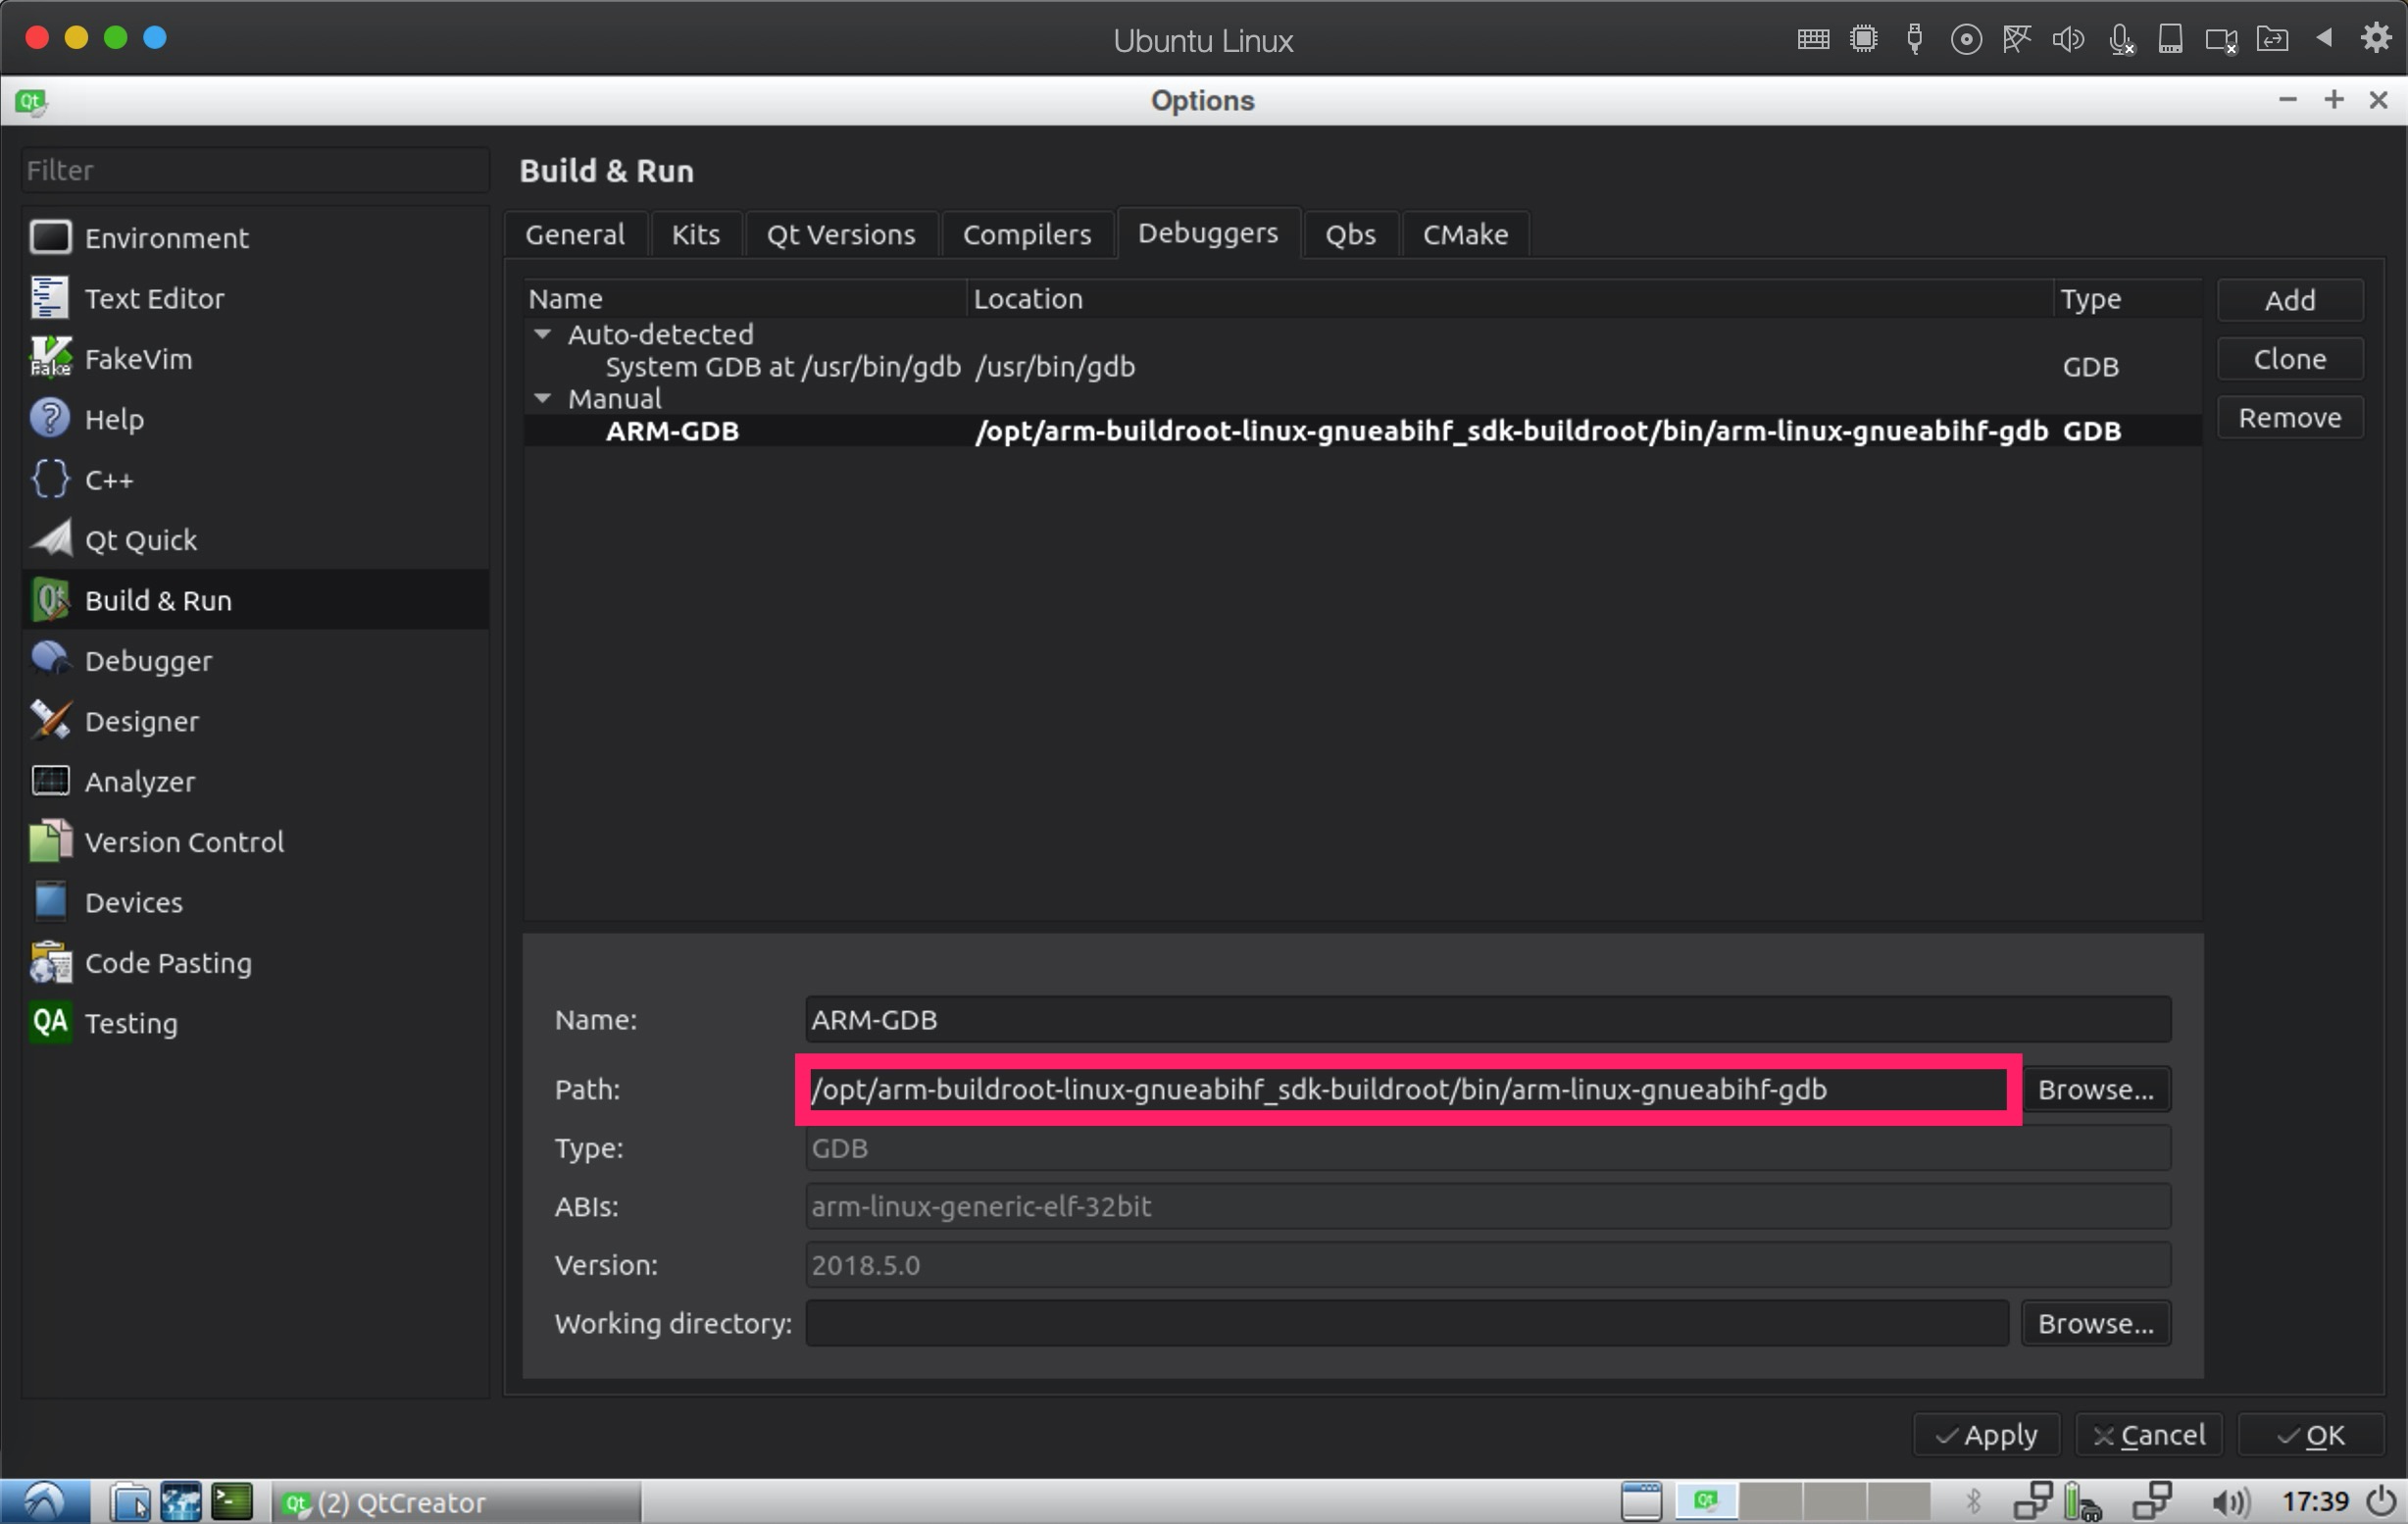The image size is (2408, 1524).
Task: Remove the selected debugger
Action: click(x=2290, y=417)
